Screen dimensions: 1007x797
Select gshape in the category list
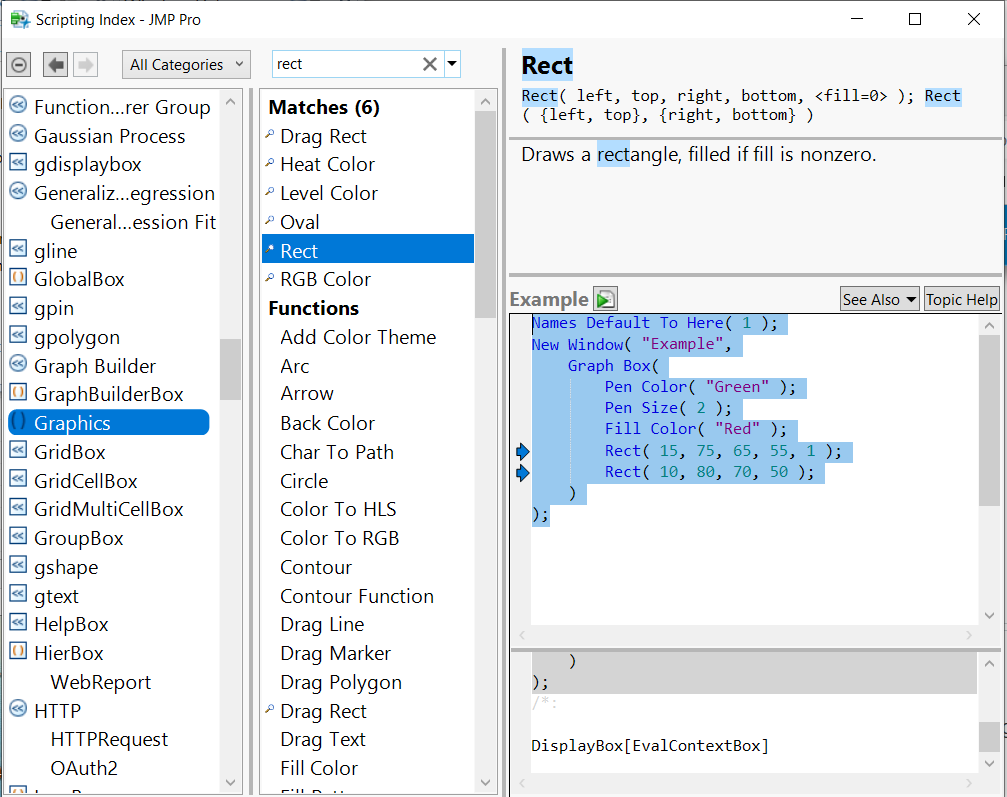point(66,567)
